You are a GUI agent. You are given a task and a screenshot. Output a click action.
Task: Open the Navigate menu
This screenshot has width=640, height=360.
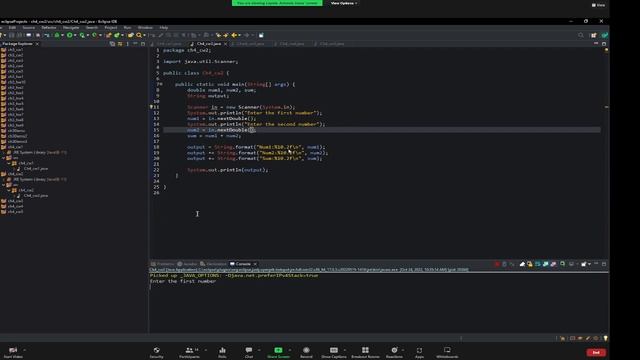(71, 28)
